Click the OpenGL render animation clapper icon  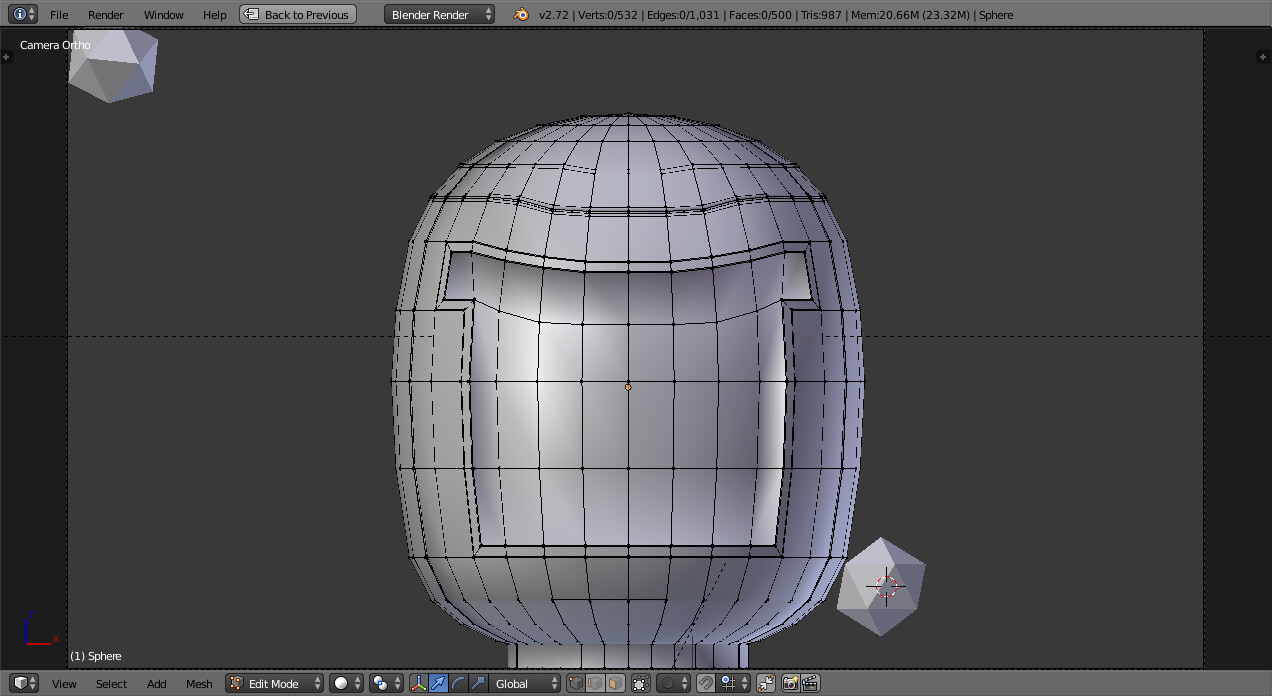coord(810,683)
